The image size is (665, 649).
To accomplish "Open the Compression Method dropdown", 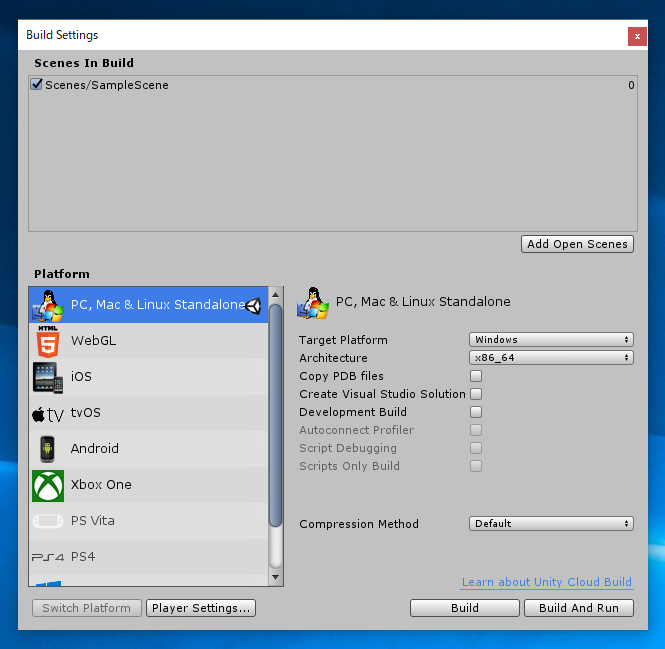I will pos(551,523).
